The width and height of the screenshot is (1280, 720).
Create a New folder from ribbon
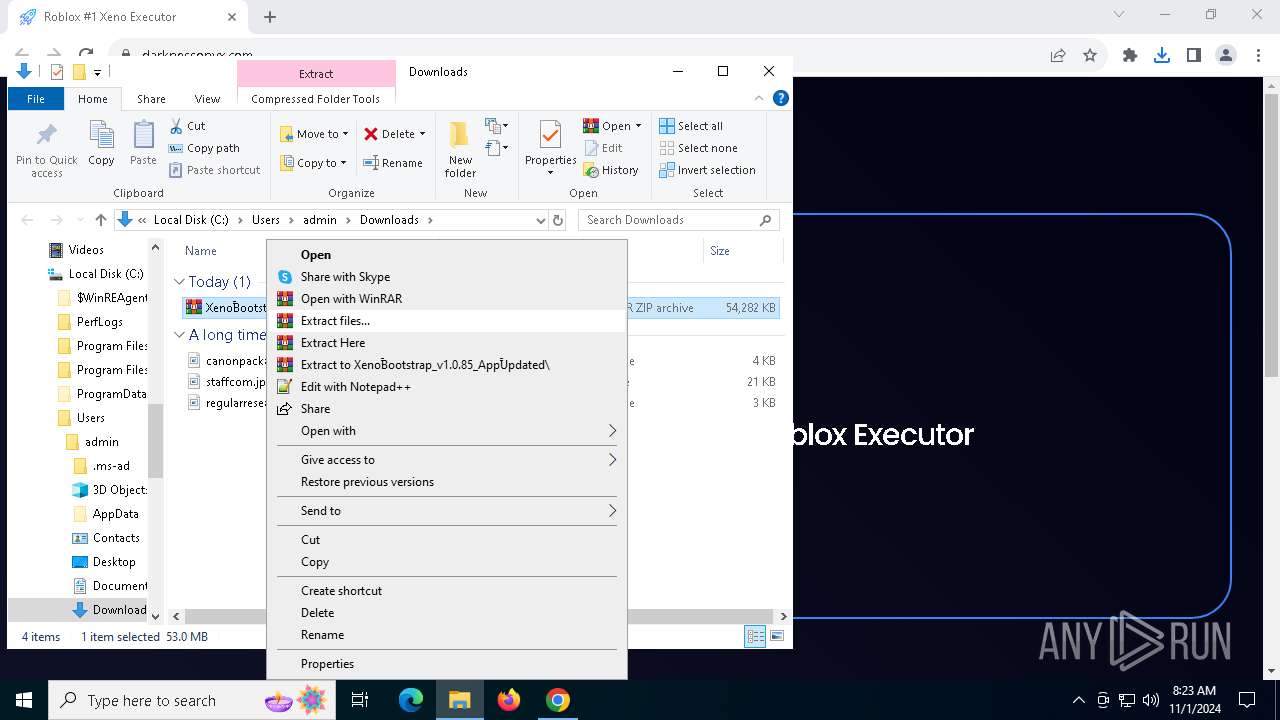460,150
